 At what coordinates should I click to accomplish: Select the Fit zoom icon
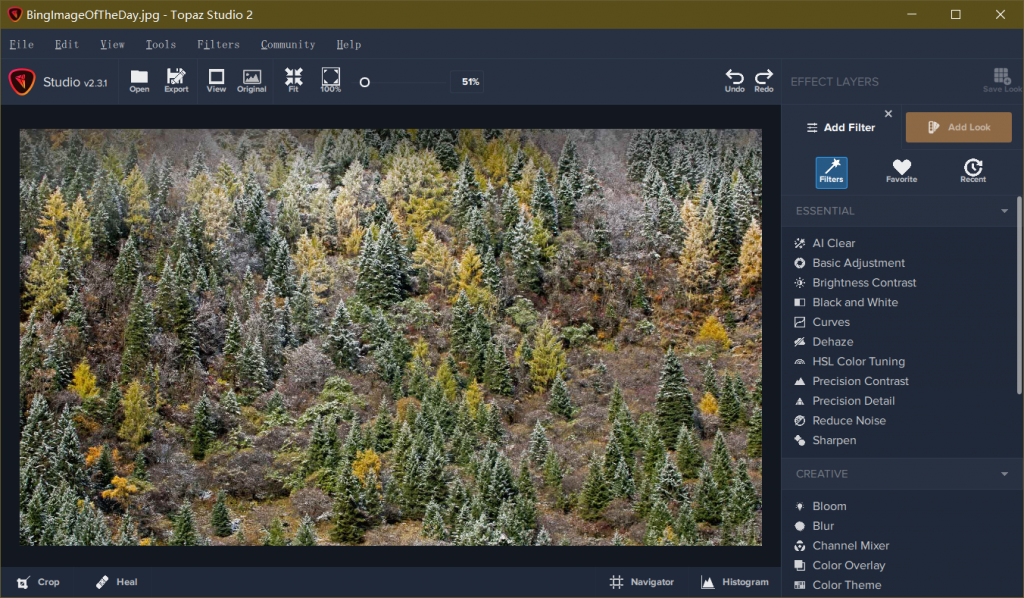[293, 80]
